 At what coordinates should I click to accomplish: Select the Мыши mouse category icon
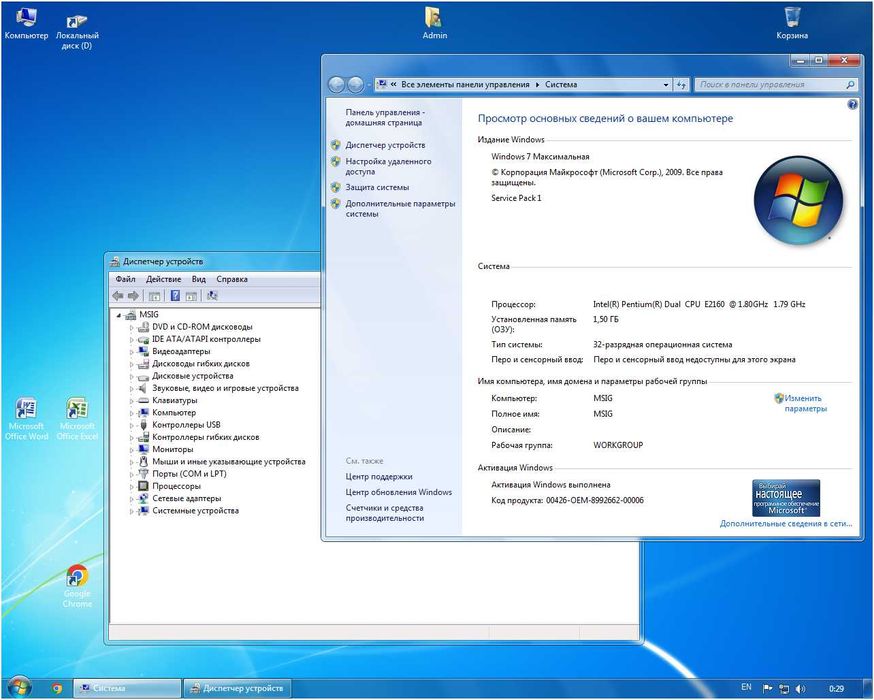(144, 462)
